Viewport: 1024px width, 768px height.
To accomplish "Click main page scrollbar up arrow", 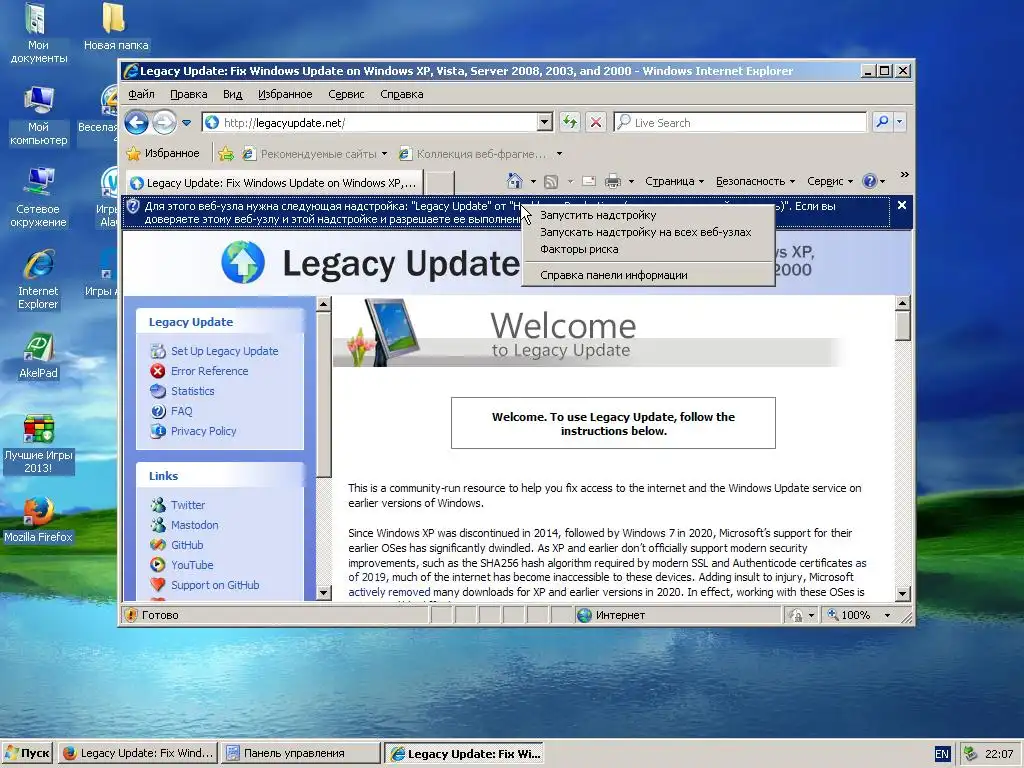I will 903,303.
